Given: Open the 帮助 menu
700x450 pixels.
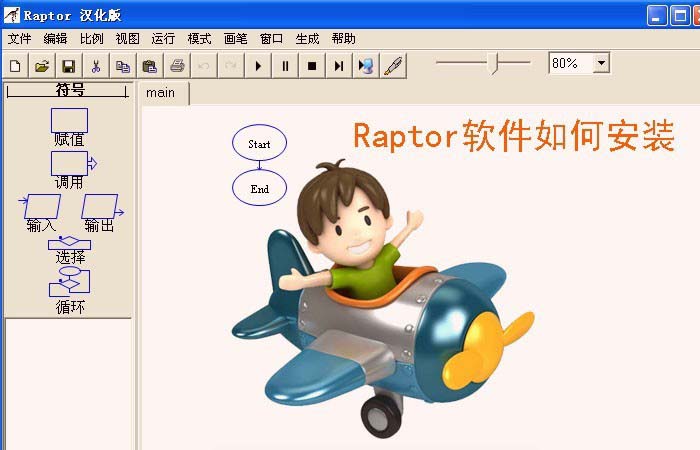Looking at the screenshot, I should click(344, 39).
